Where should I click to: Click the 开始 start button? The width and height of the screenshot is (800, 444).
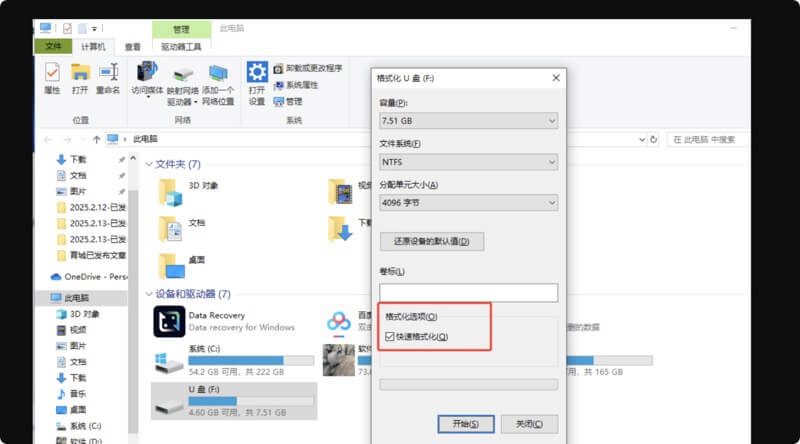(x=466, y=424)
